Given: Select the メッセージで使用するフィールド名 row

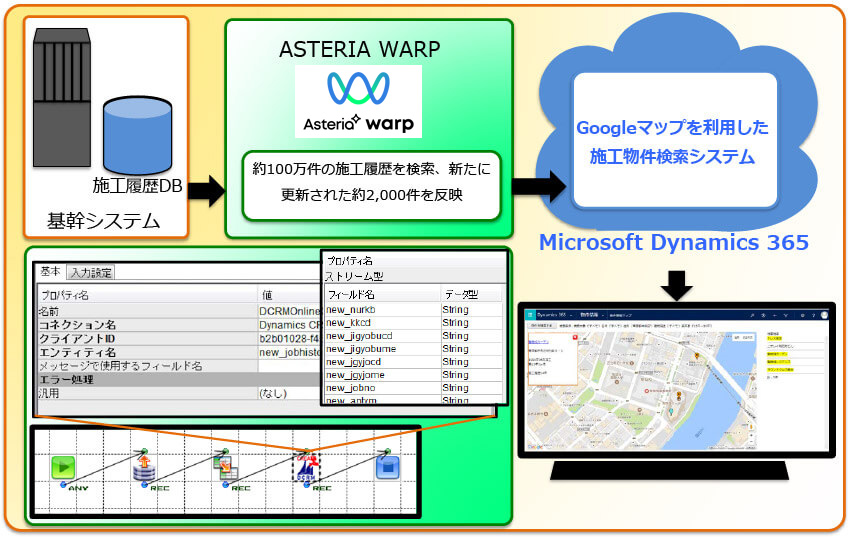Looking at the screenshot, I should (x=179, y=366).
